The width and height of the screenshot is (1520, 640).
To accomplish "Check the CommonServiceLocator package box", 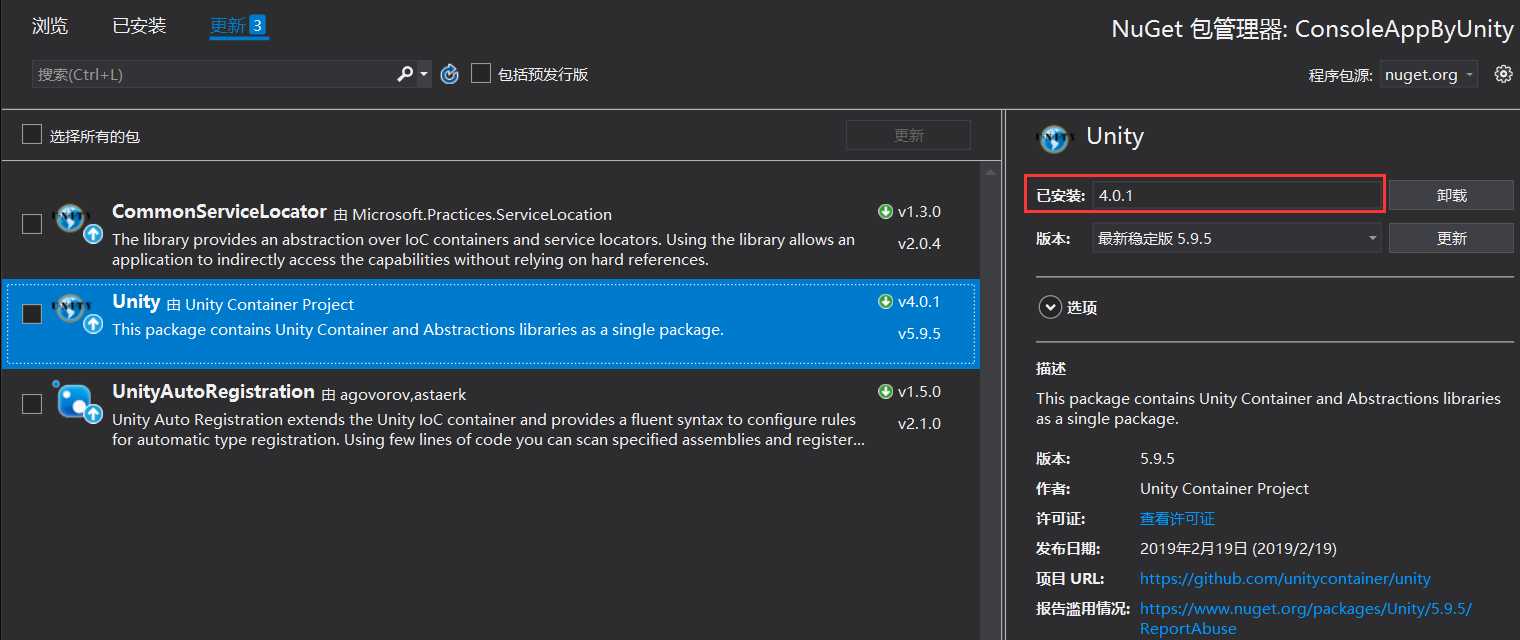I will [32, 224].
